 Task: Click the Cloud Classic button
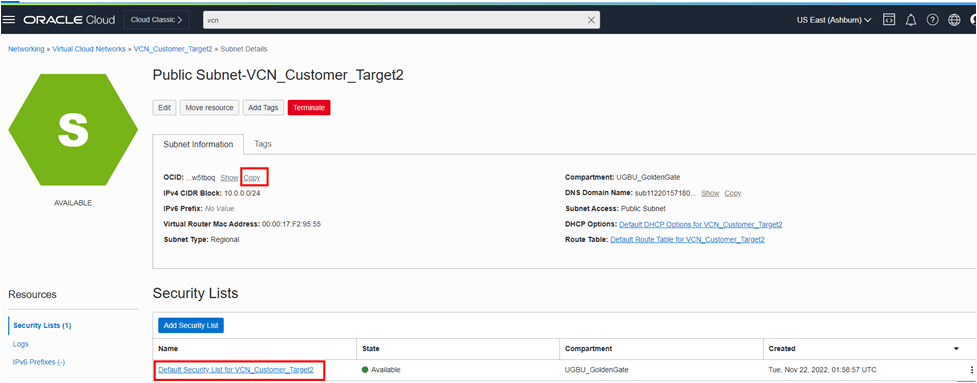(156, 20)
